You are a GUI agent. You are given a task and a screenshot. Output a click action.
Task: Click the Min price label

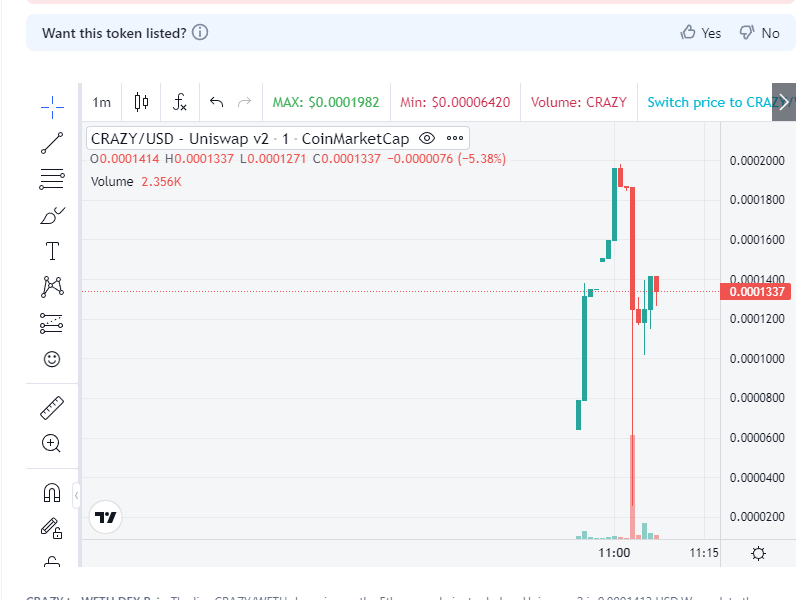455,102
